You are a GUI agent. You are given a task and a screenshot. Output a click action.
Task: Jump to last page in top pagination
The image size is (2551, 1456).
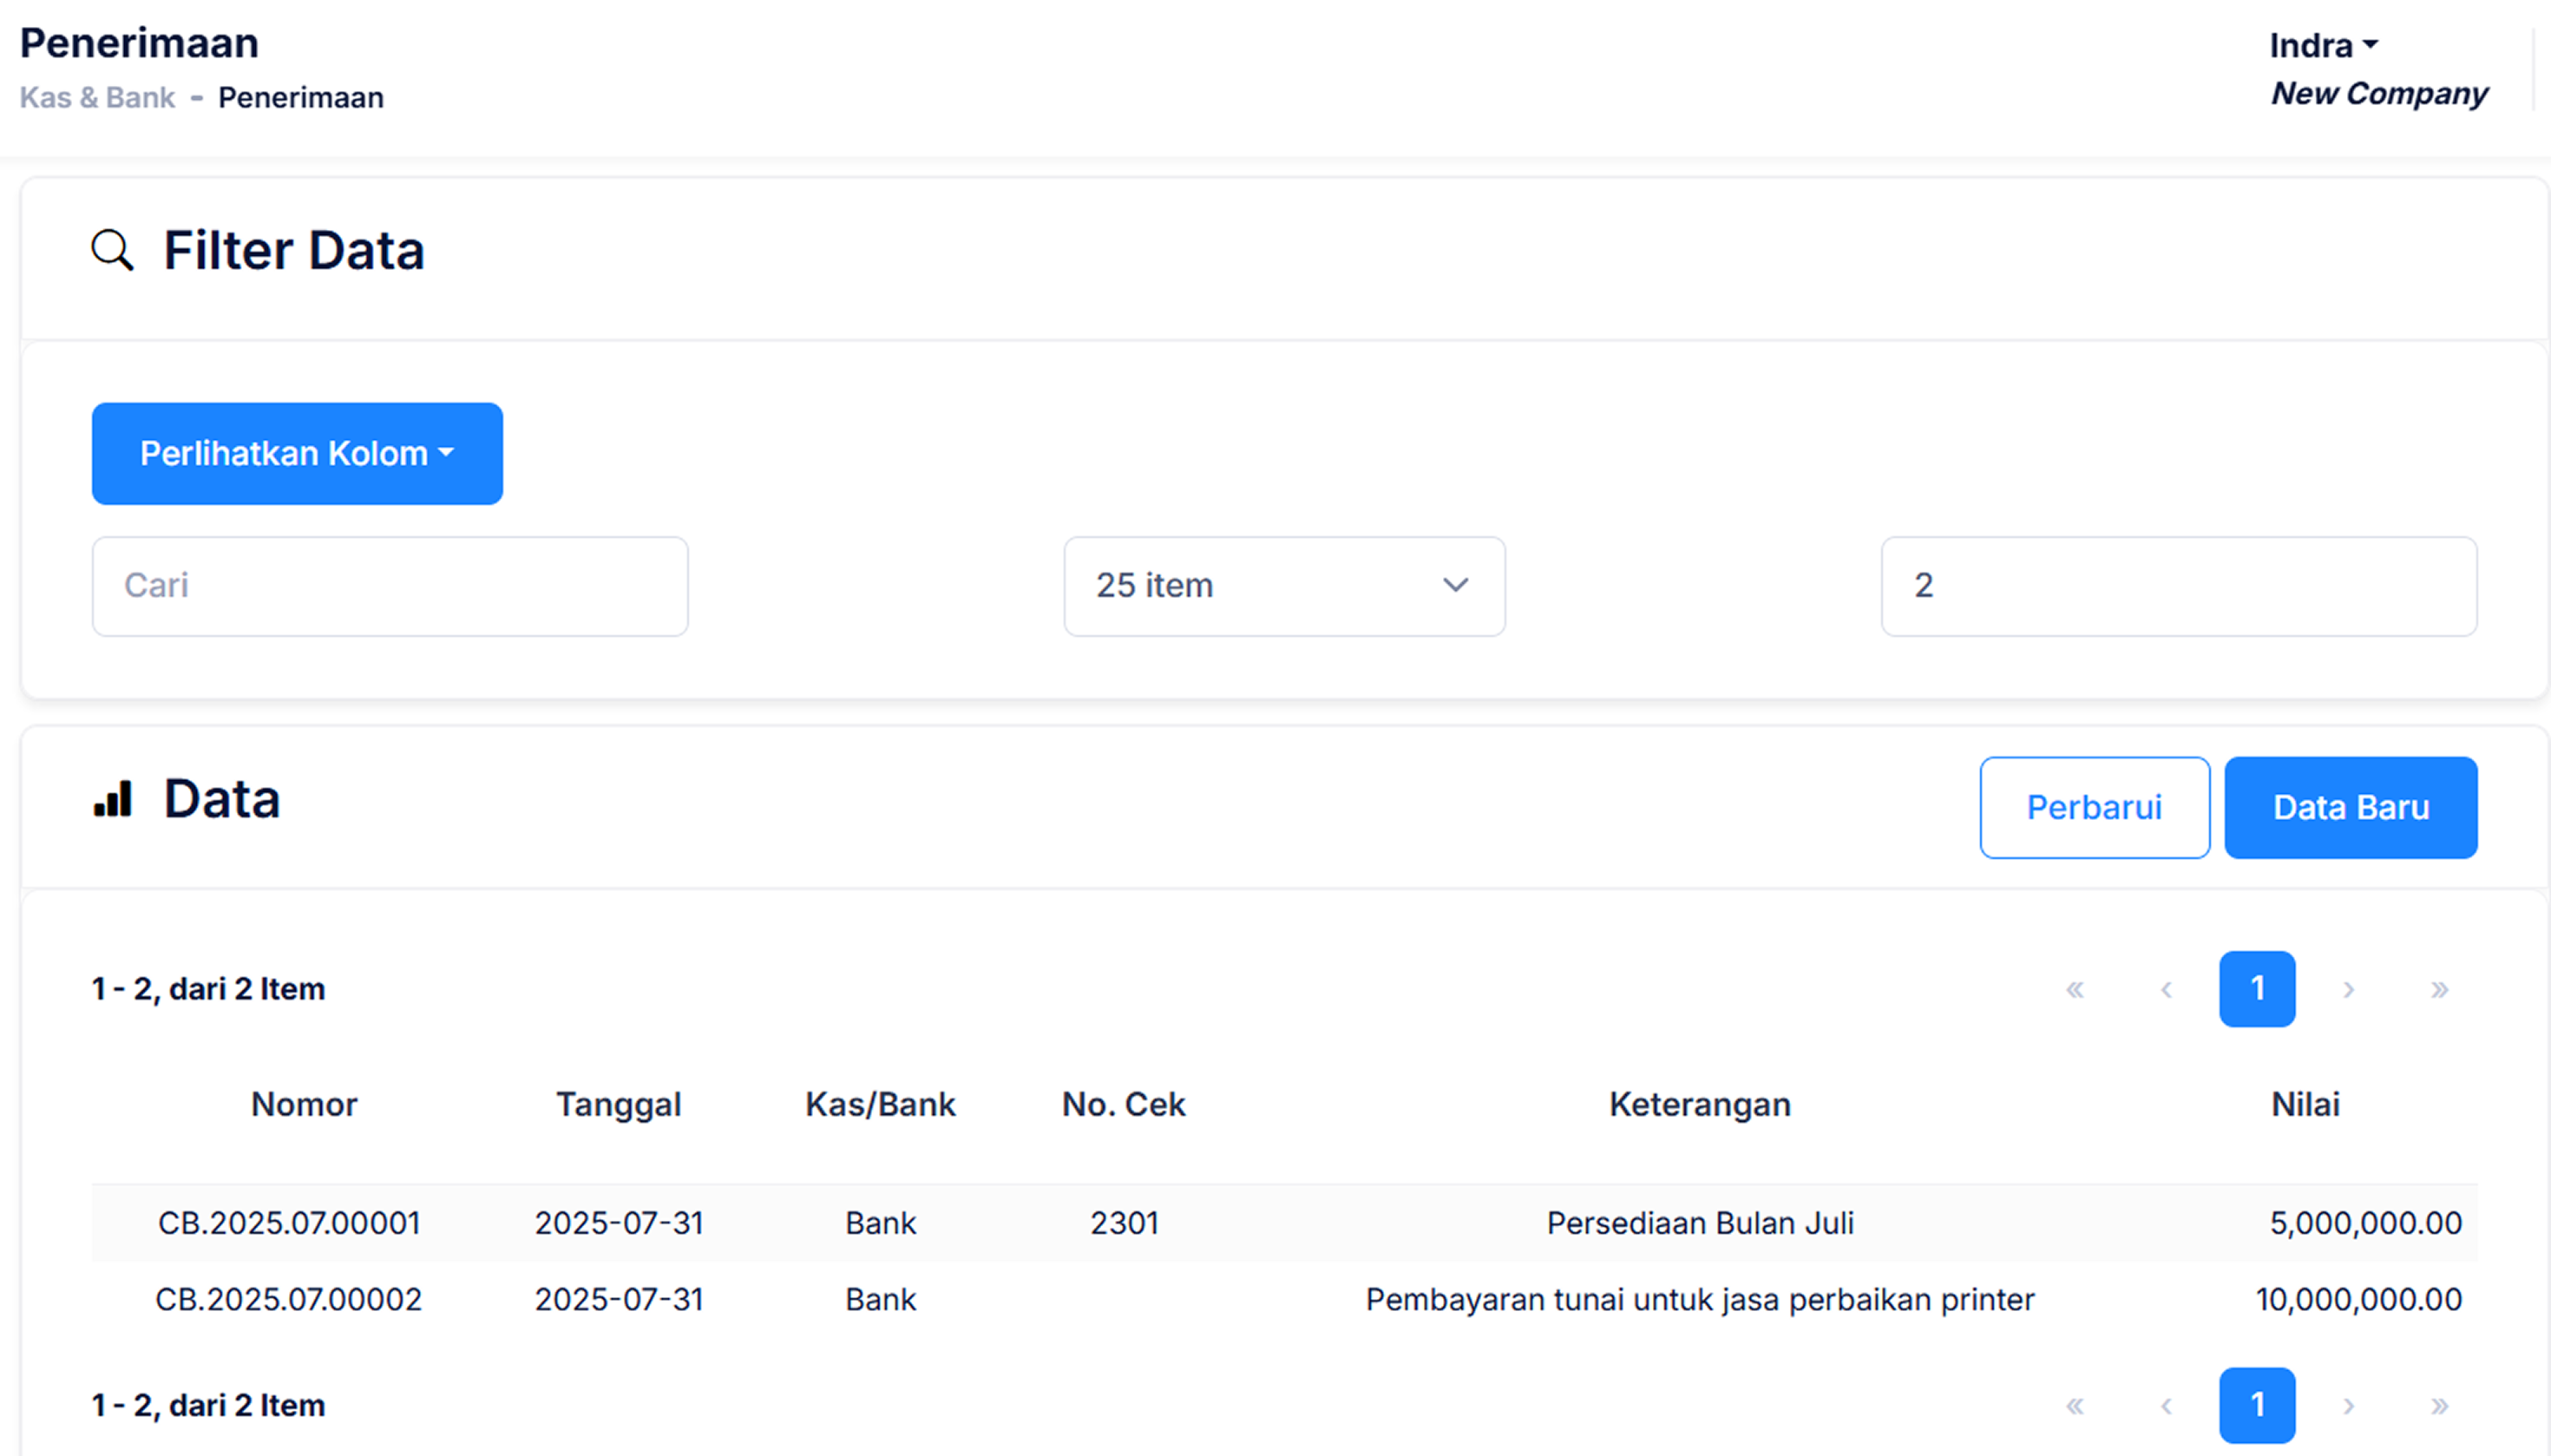pyautogui.click(x=2439, y=989)
